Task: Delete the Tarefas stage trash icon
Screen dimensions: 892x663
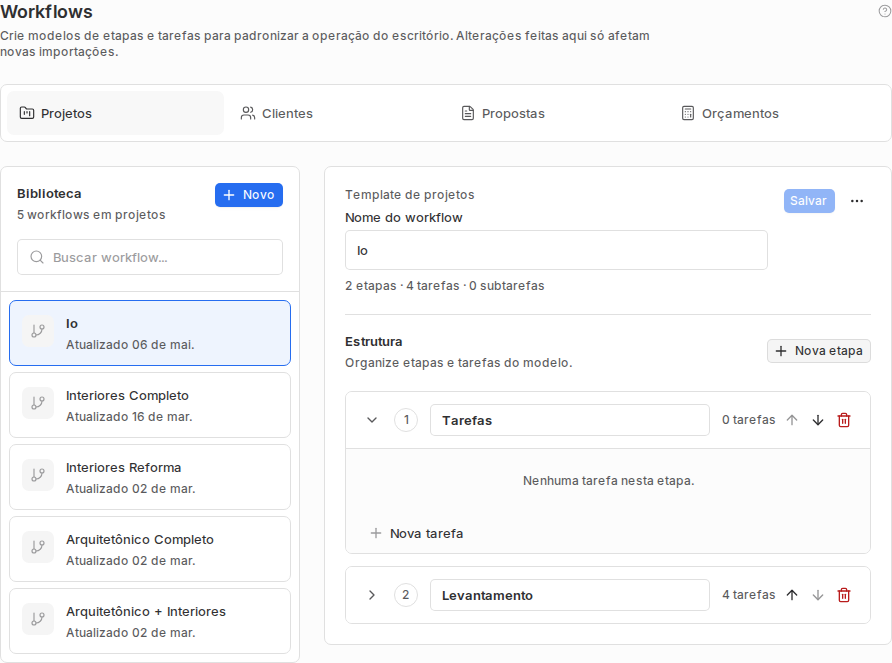Action: click(844, 420)
